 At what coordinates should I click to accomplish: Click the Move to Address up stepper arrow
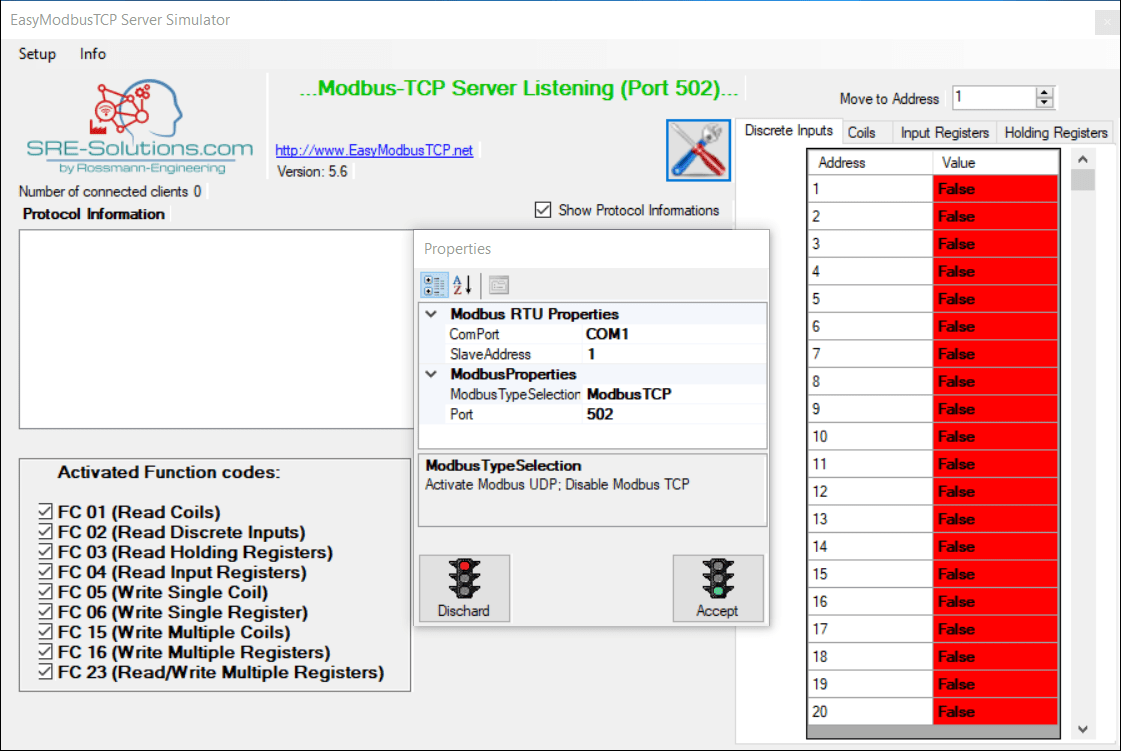click(1044, 90)
